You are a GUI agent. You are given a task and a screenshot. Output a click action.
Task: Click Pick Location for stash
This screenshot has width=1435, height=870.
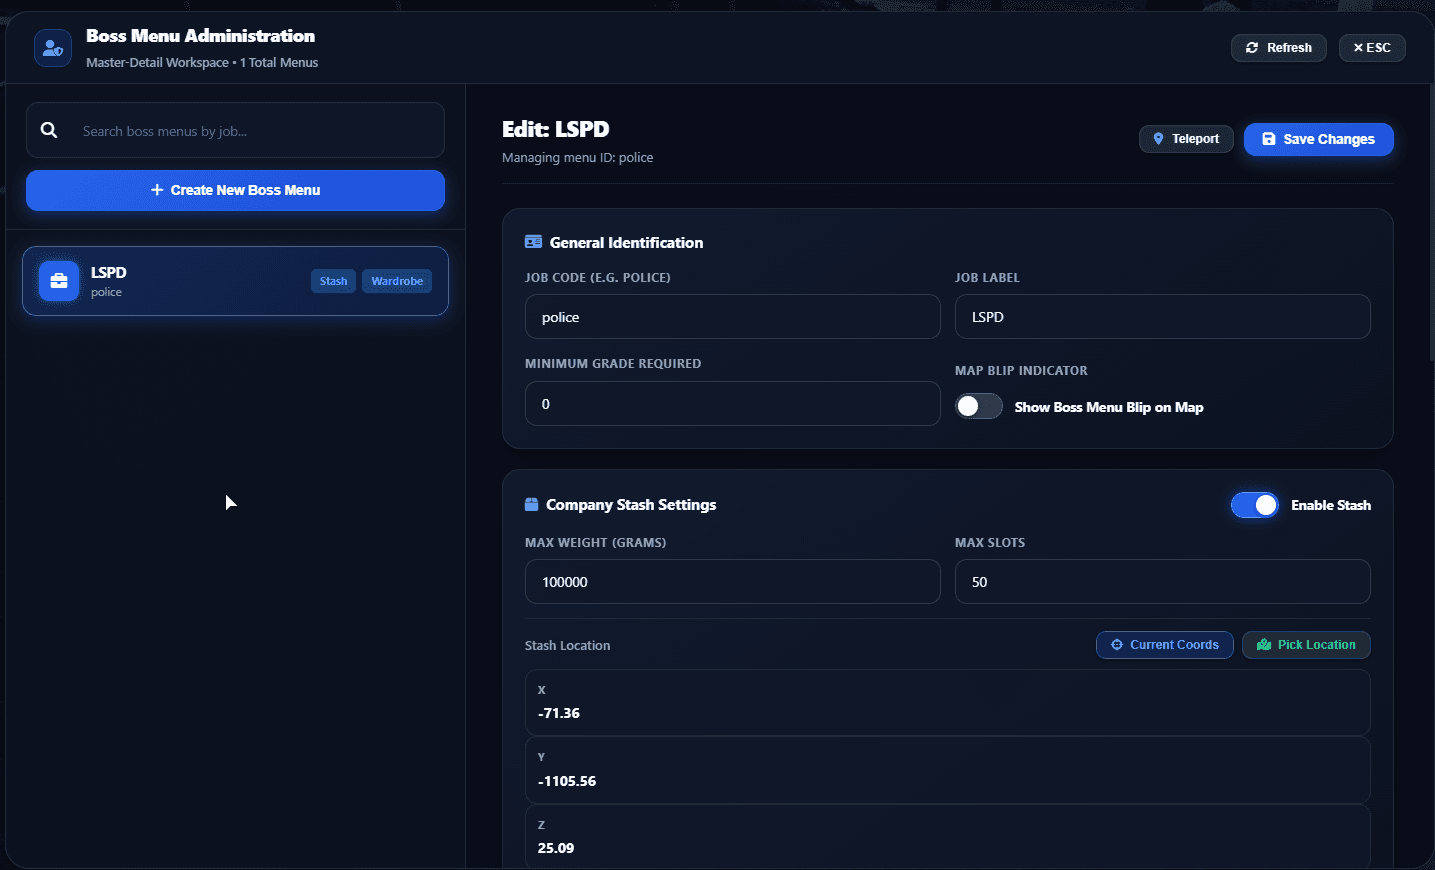click(1306, 645)
